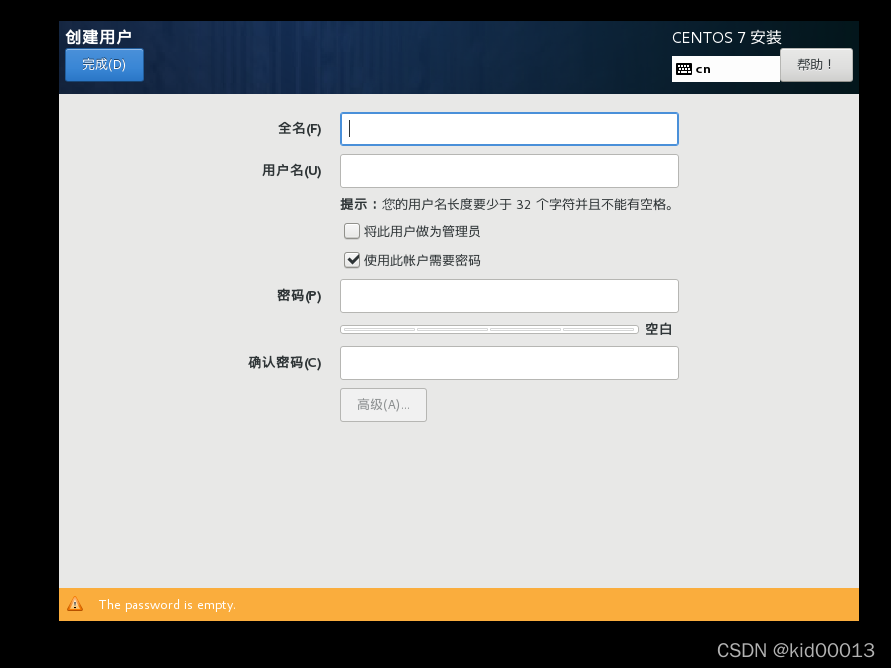Click the 完成(D) done button
Image resolution: width=891 pixels, height=668 pixels.
104,65
